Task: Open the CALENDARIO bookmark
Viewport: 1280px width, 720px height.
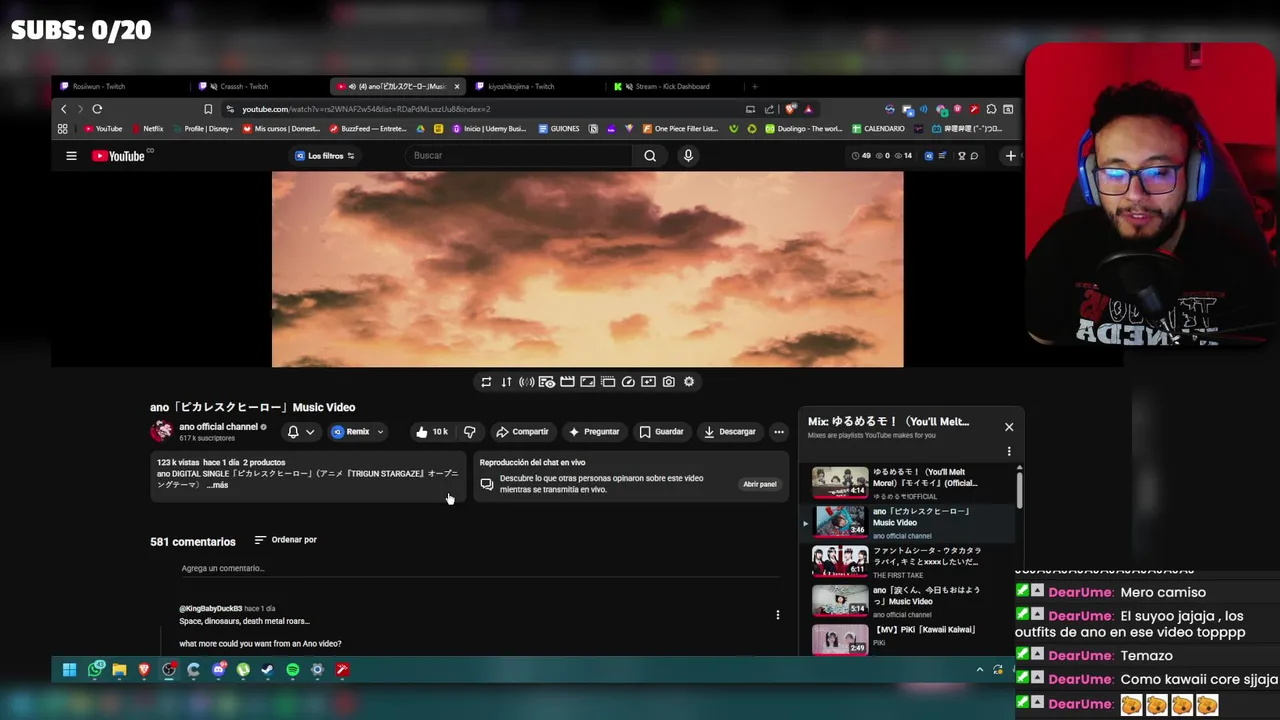Action: point(878,129)
